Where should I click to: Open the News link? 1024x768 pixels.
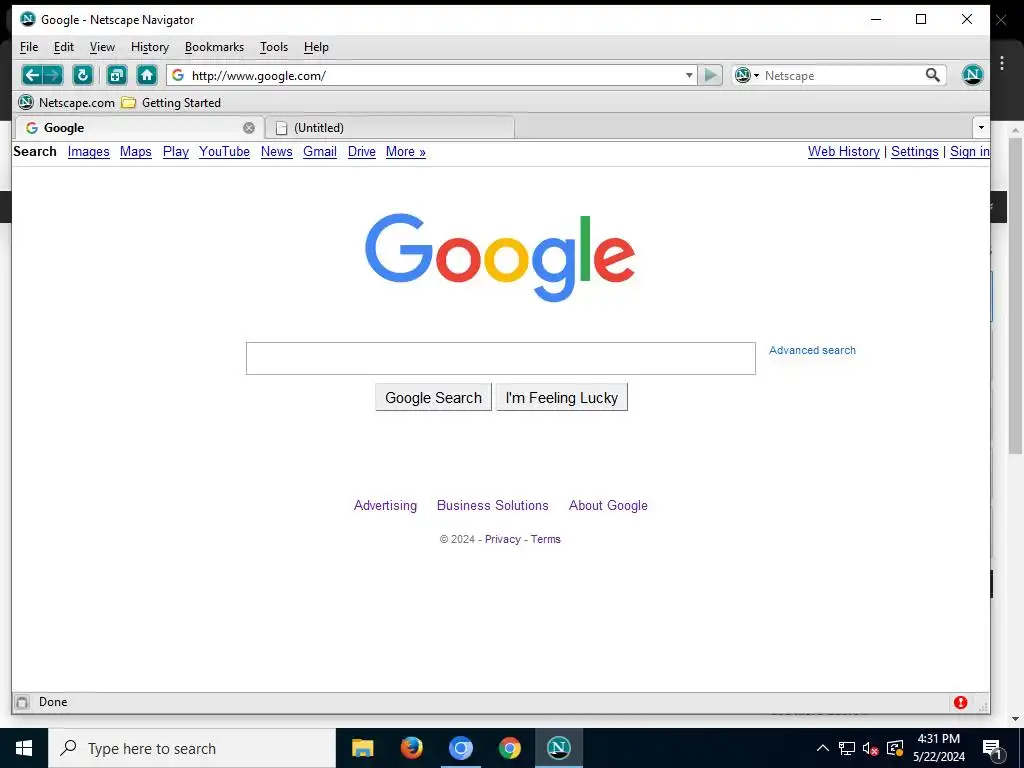(276, 152)
